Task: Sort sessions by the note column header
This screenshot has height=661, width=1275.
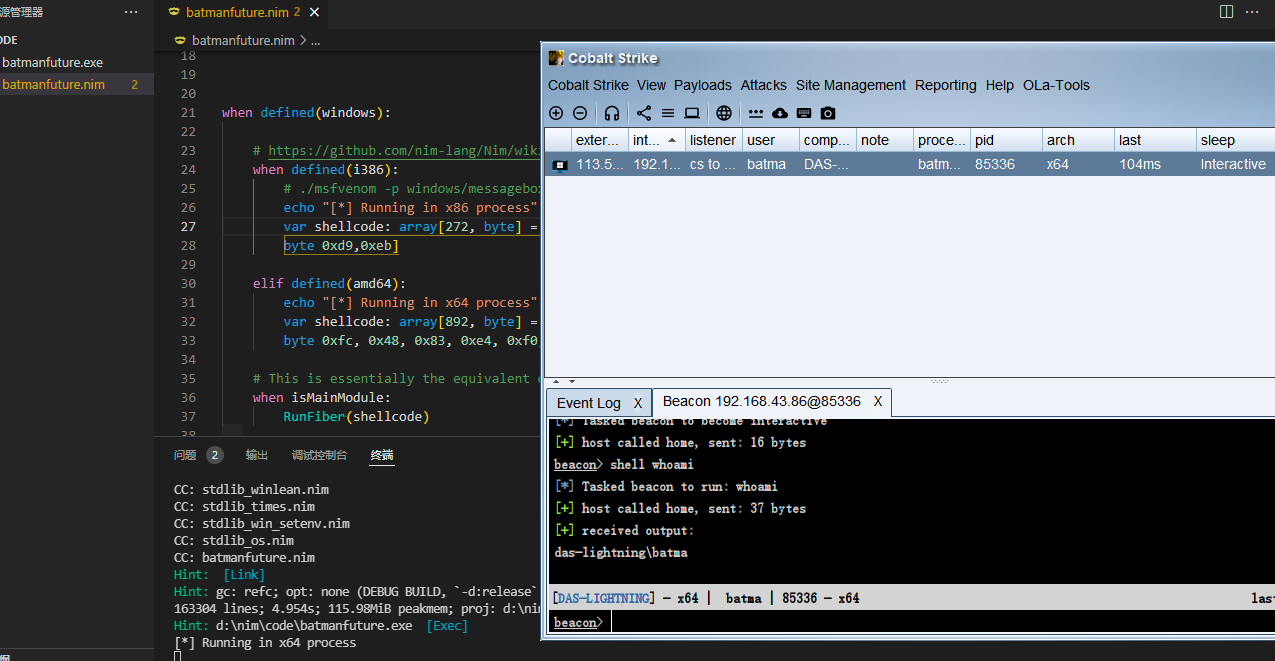Action: click(x=885, y=140)
